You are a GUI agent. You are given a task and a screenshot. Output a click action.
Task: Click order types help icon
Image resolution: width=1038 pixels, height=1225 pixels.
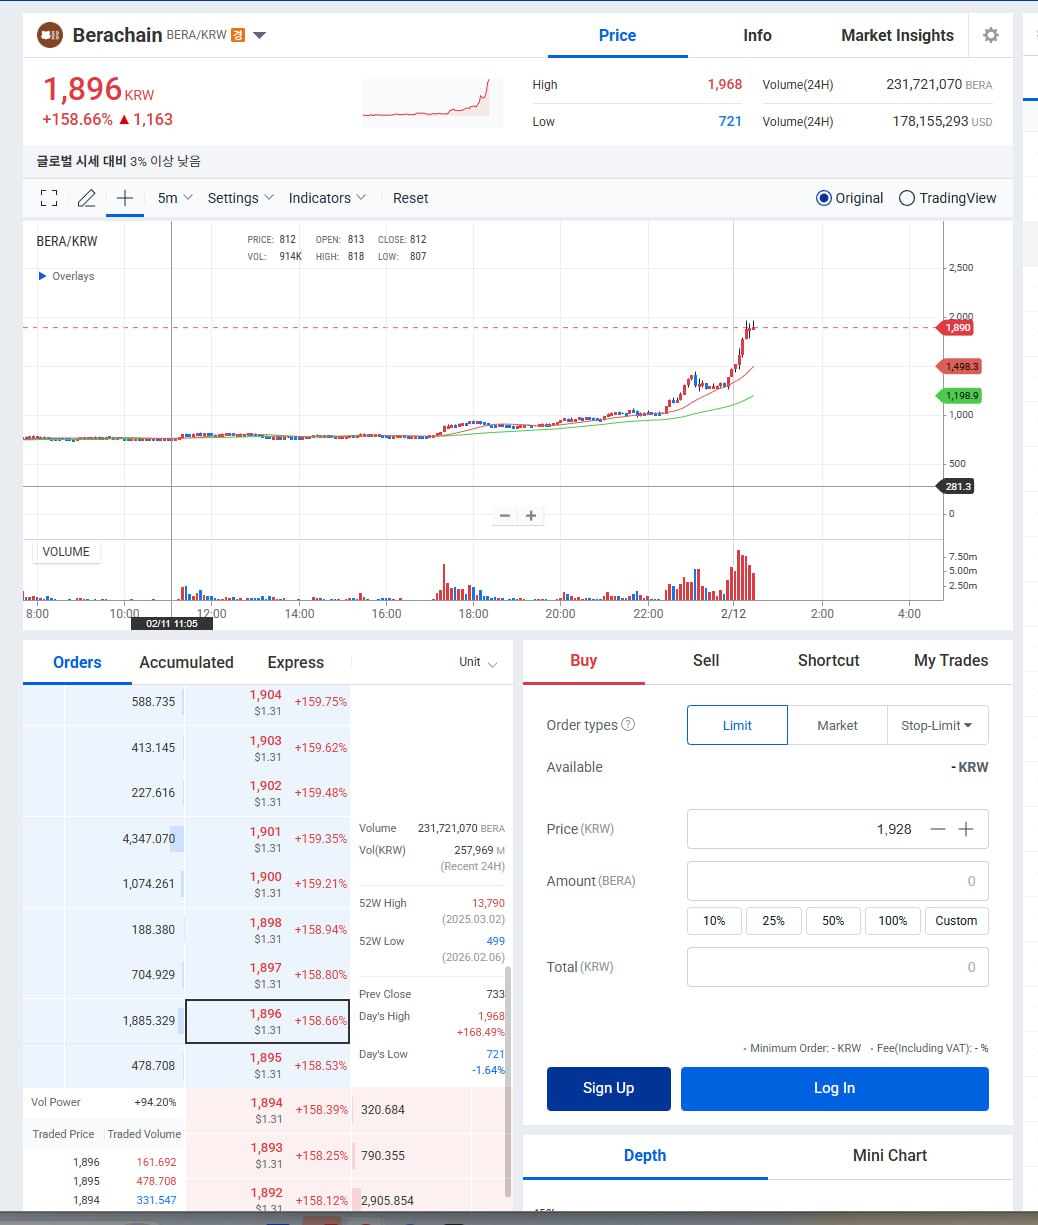pos(628,724)
